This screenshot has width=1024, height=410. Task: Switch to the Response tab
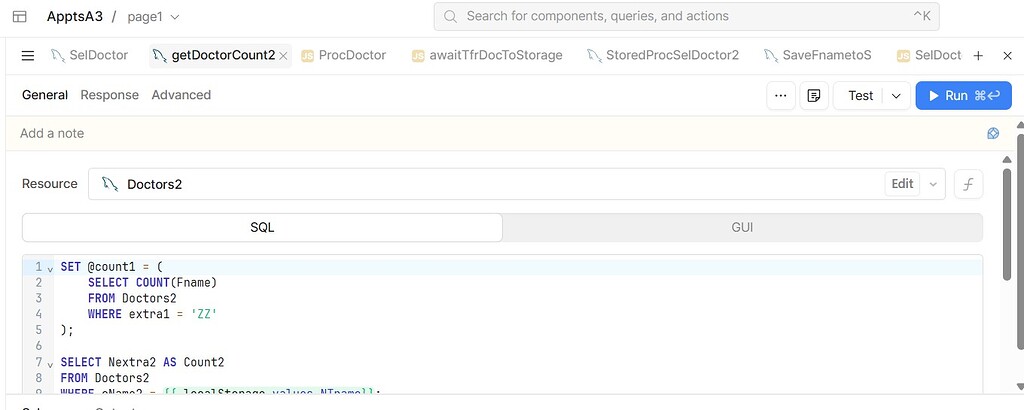coord(110,95)
